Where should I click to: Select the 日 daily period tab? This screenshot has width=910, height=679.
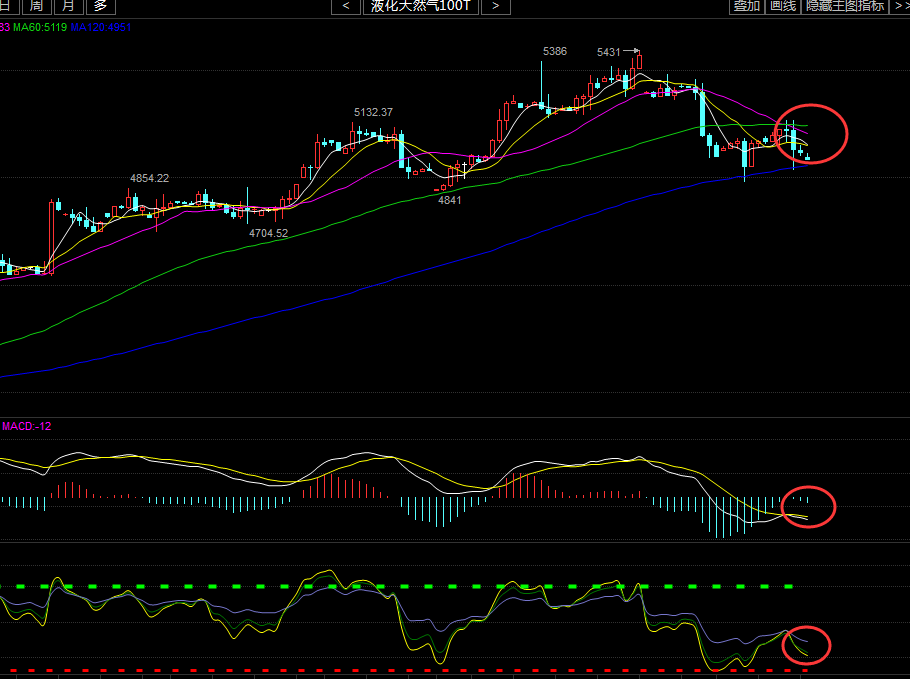pyautogui.click(x=5, y=6)
